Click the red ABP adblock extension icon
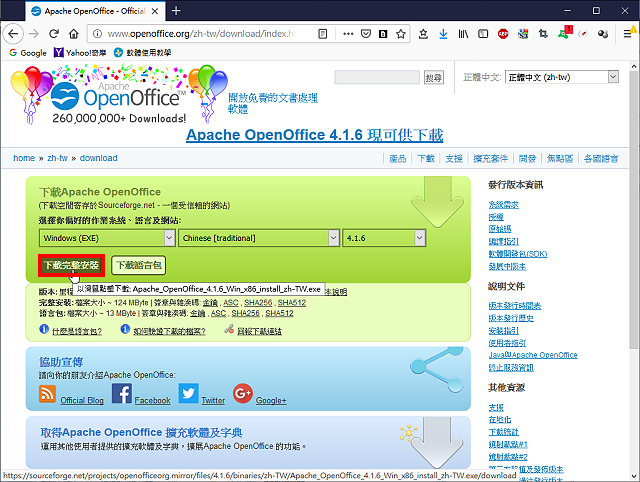This screenshot has height=482, width=640. tap(503, 34)
